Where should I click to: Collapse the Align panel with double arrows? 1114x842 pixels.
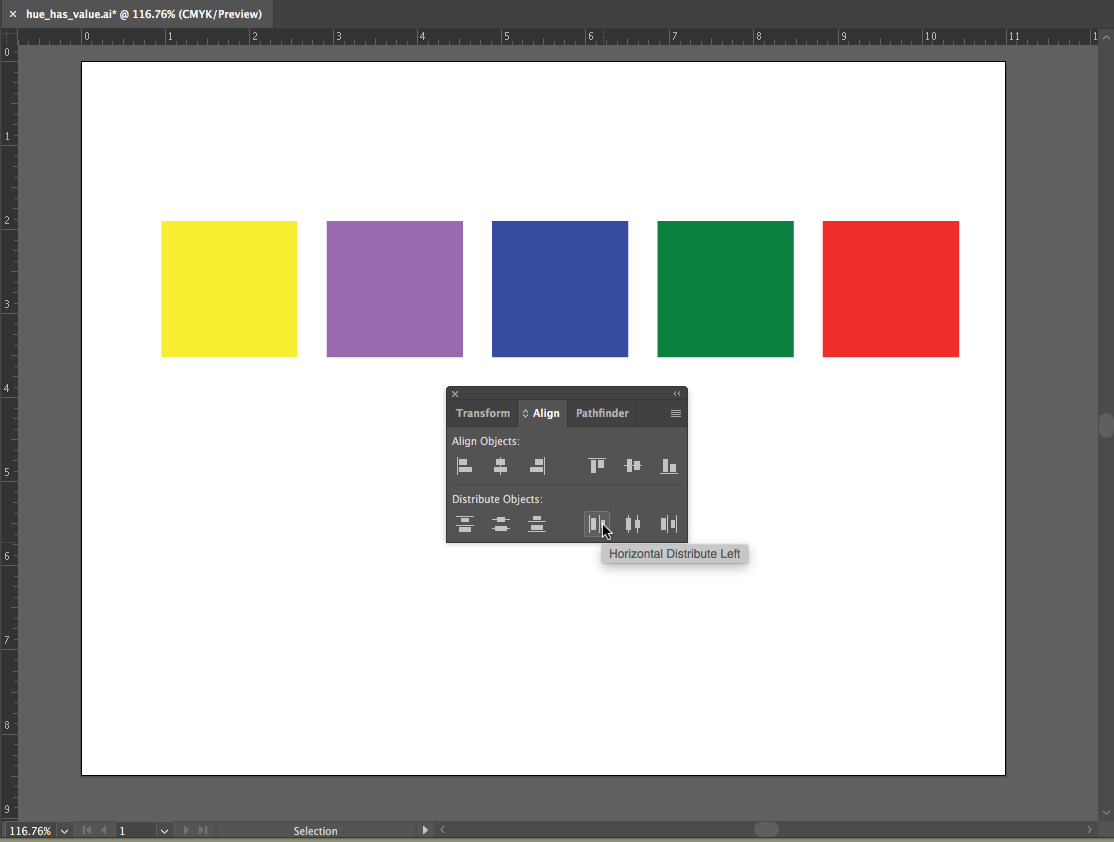pos(677,394)
